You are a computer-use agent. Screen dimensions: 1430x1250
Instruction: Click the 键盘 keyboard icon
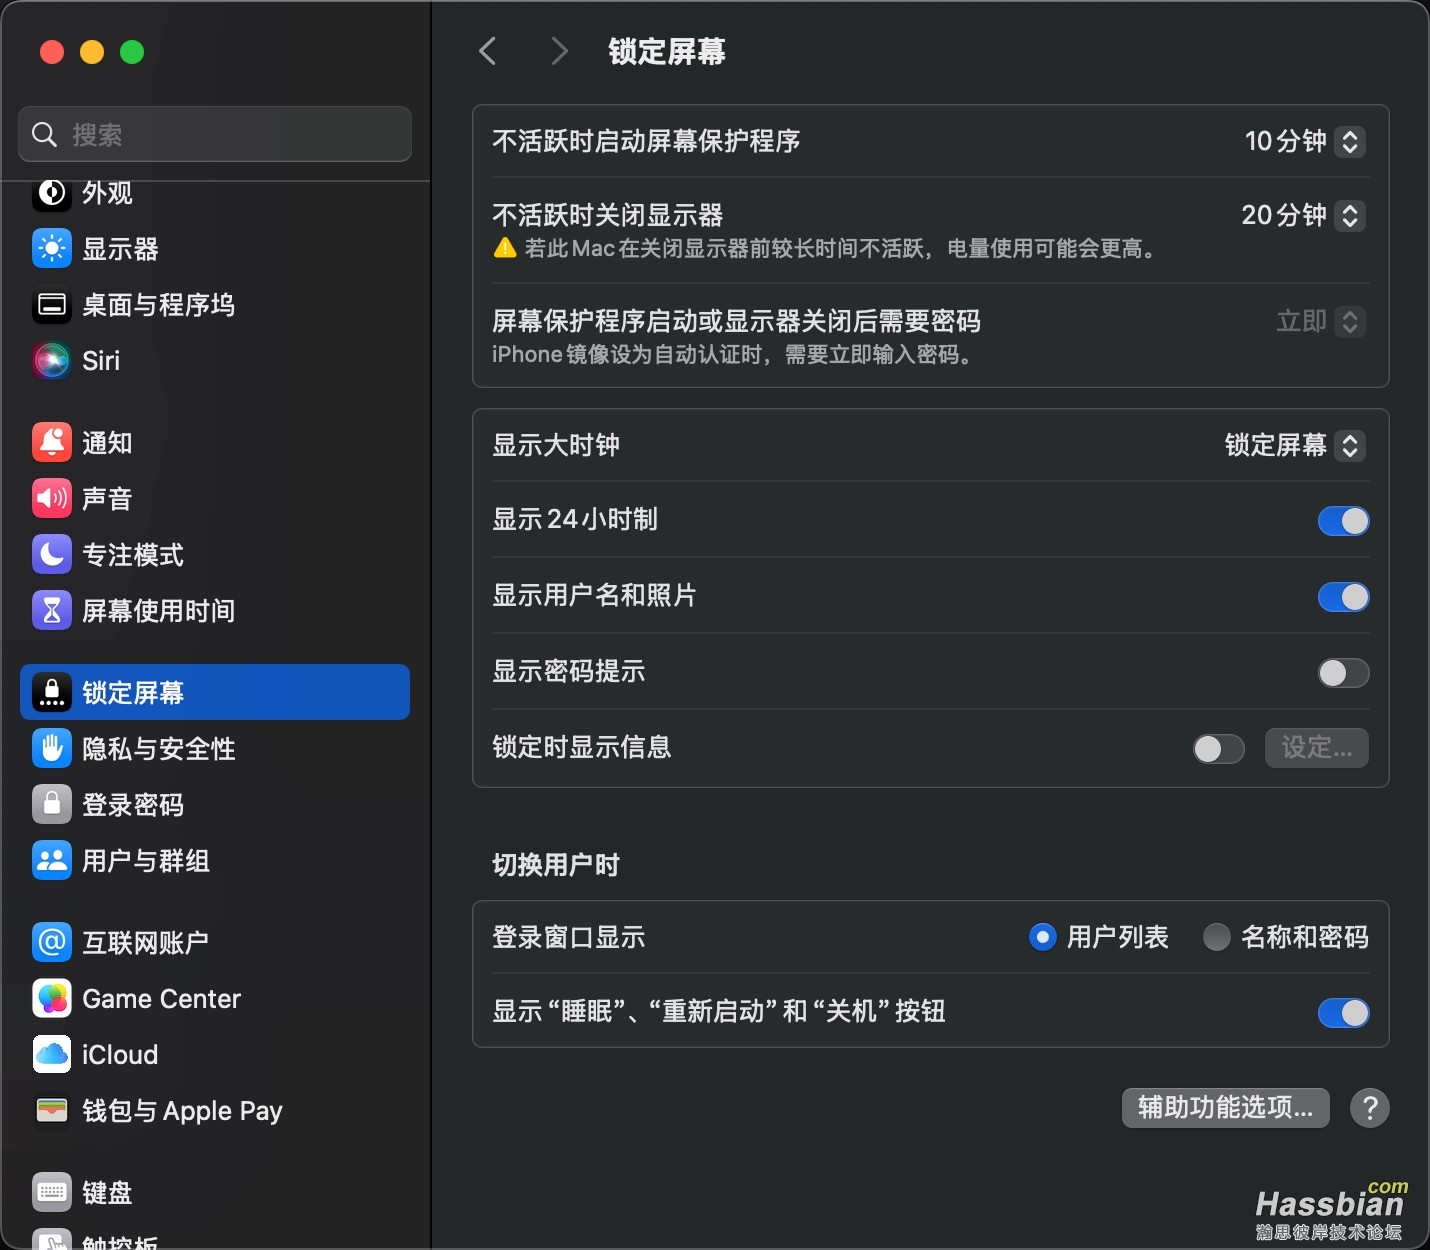[x=52, y=1192]
